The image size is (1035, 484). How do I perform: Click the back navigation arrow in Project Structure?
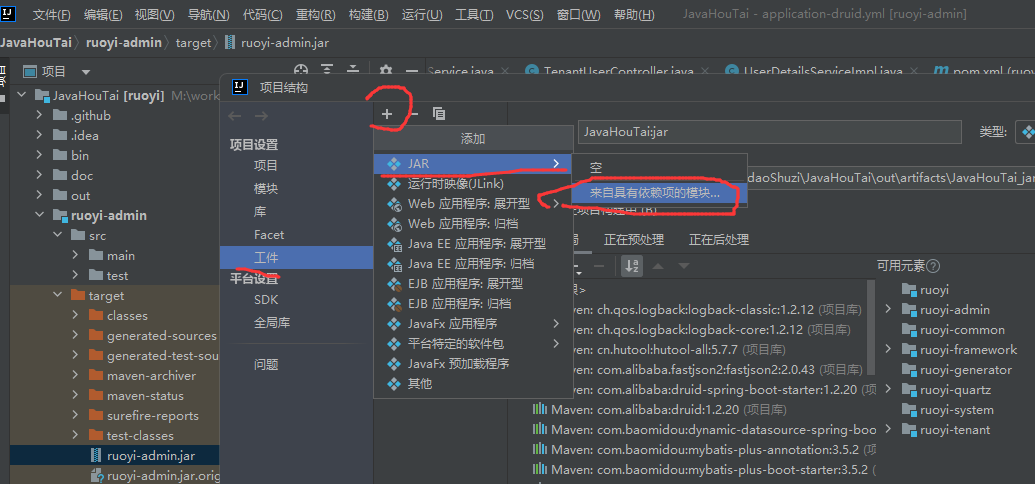pyautogui.click(x=236, y=116)
